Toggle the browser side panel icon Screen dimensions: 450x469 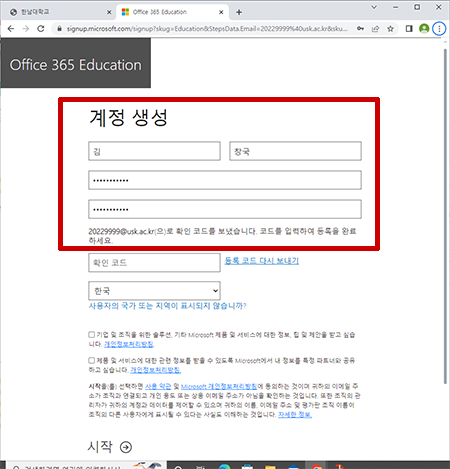(x=409, y=29)
